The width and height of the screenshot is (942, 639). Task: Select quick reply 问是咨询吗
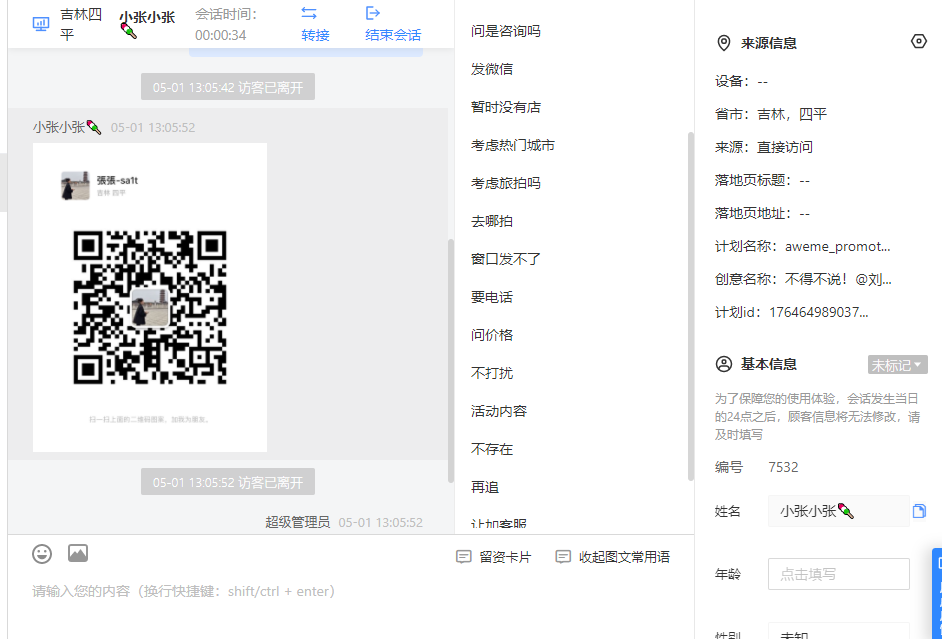pyautogui.click(x=506, y=31)
